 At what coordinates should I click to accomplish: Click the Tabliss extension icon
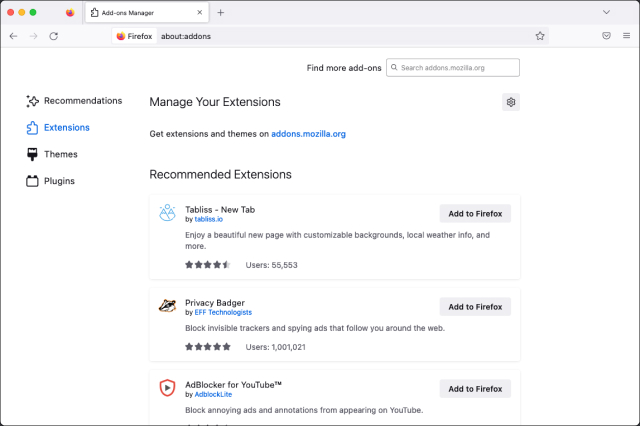click(x=167, y=214)
